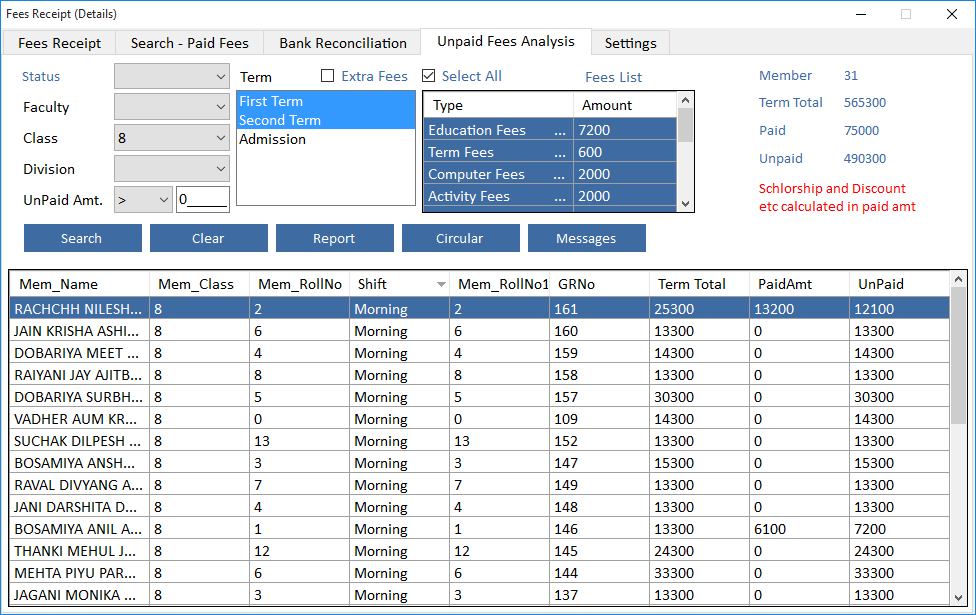
Task: Sort by the Mem_RollNo1 column header
Action: click(500, 284)
